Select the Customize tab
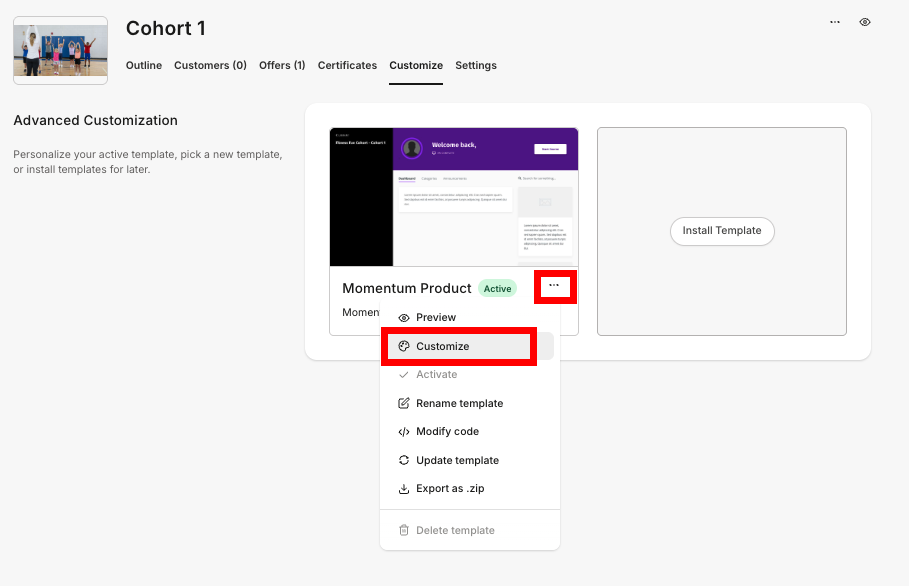 (x=416, y=65)
